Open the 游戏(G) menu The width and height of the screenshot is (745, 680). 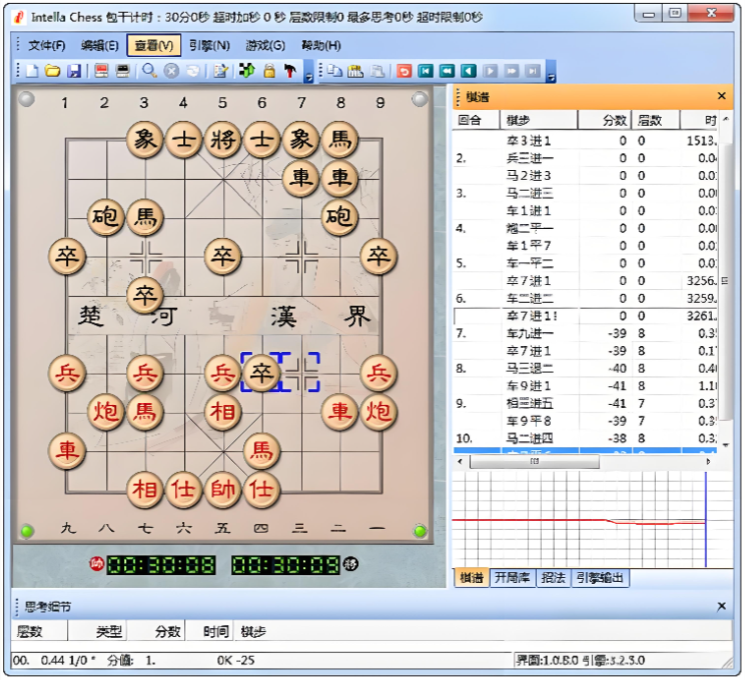click(265, 45)
